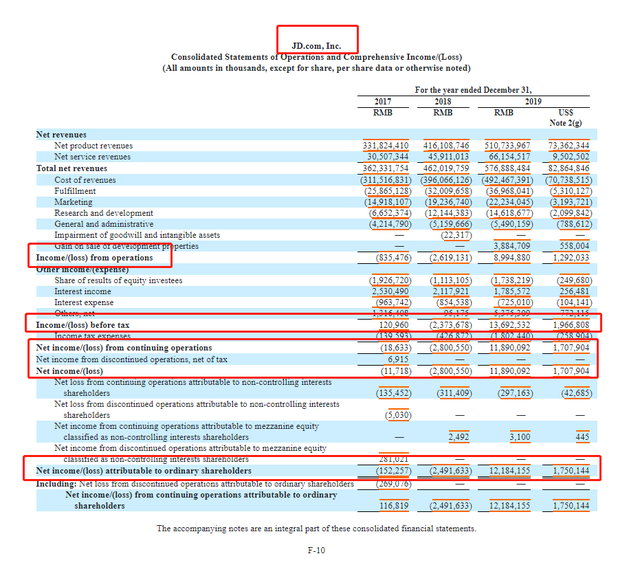Select the US$ Note 2(g) column header
The image size is (640, 567).
tap(566, 118)
